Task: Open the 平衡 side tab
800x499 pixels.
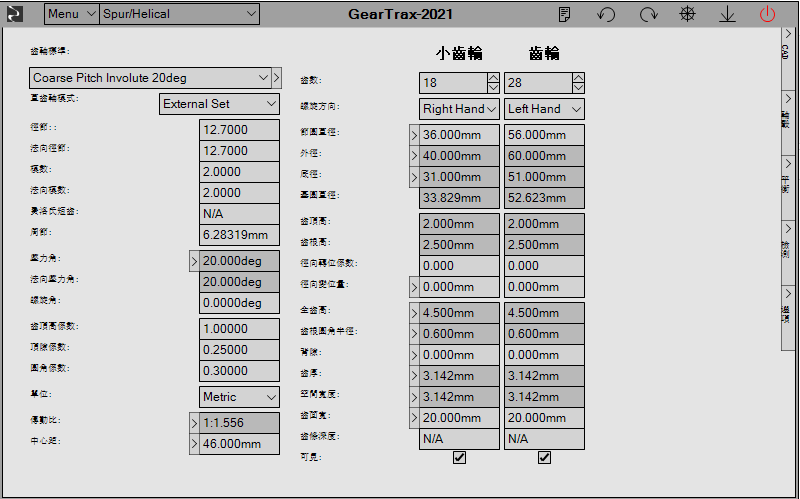Action: click(788, 188)
